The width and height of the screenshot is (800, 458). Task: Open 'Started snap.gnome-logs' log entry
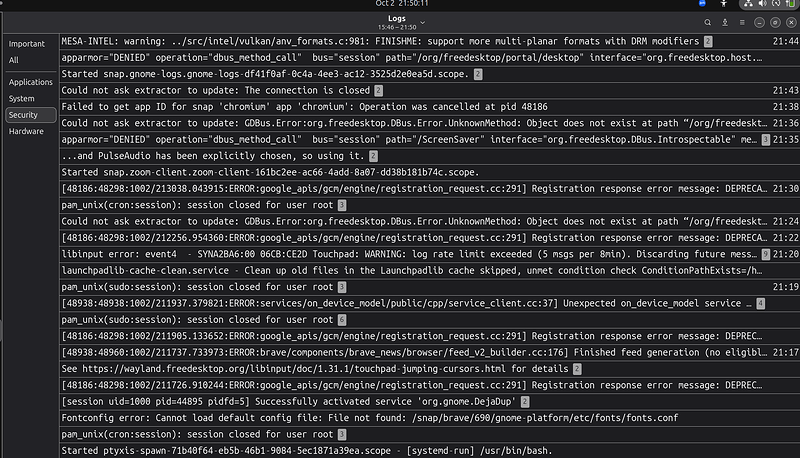click(x=430, y=74)
